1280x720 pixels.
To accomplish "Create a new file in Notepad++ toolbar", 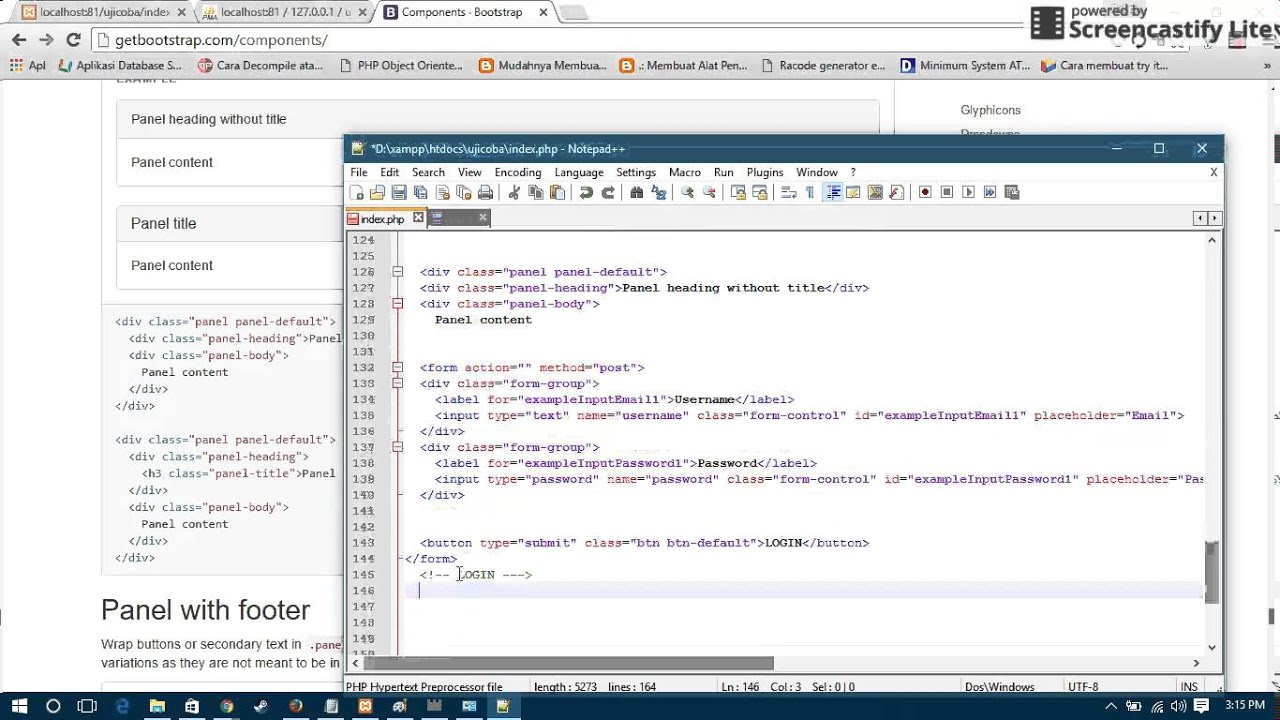I will coord(356,192).
